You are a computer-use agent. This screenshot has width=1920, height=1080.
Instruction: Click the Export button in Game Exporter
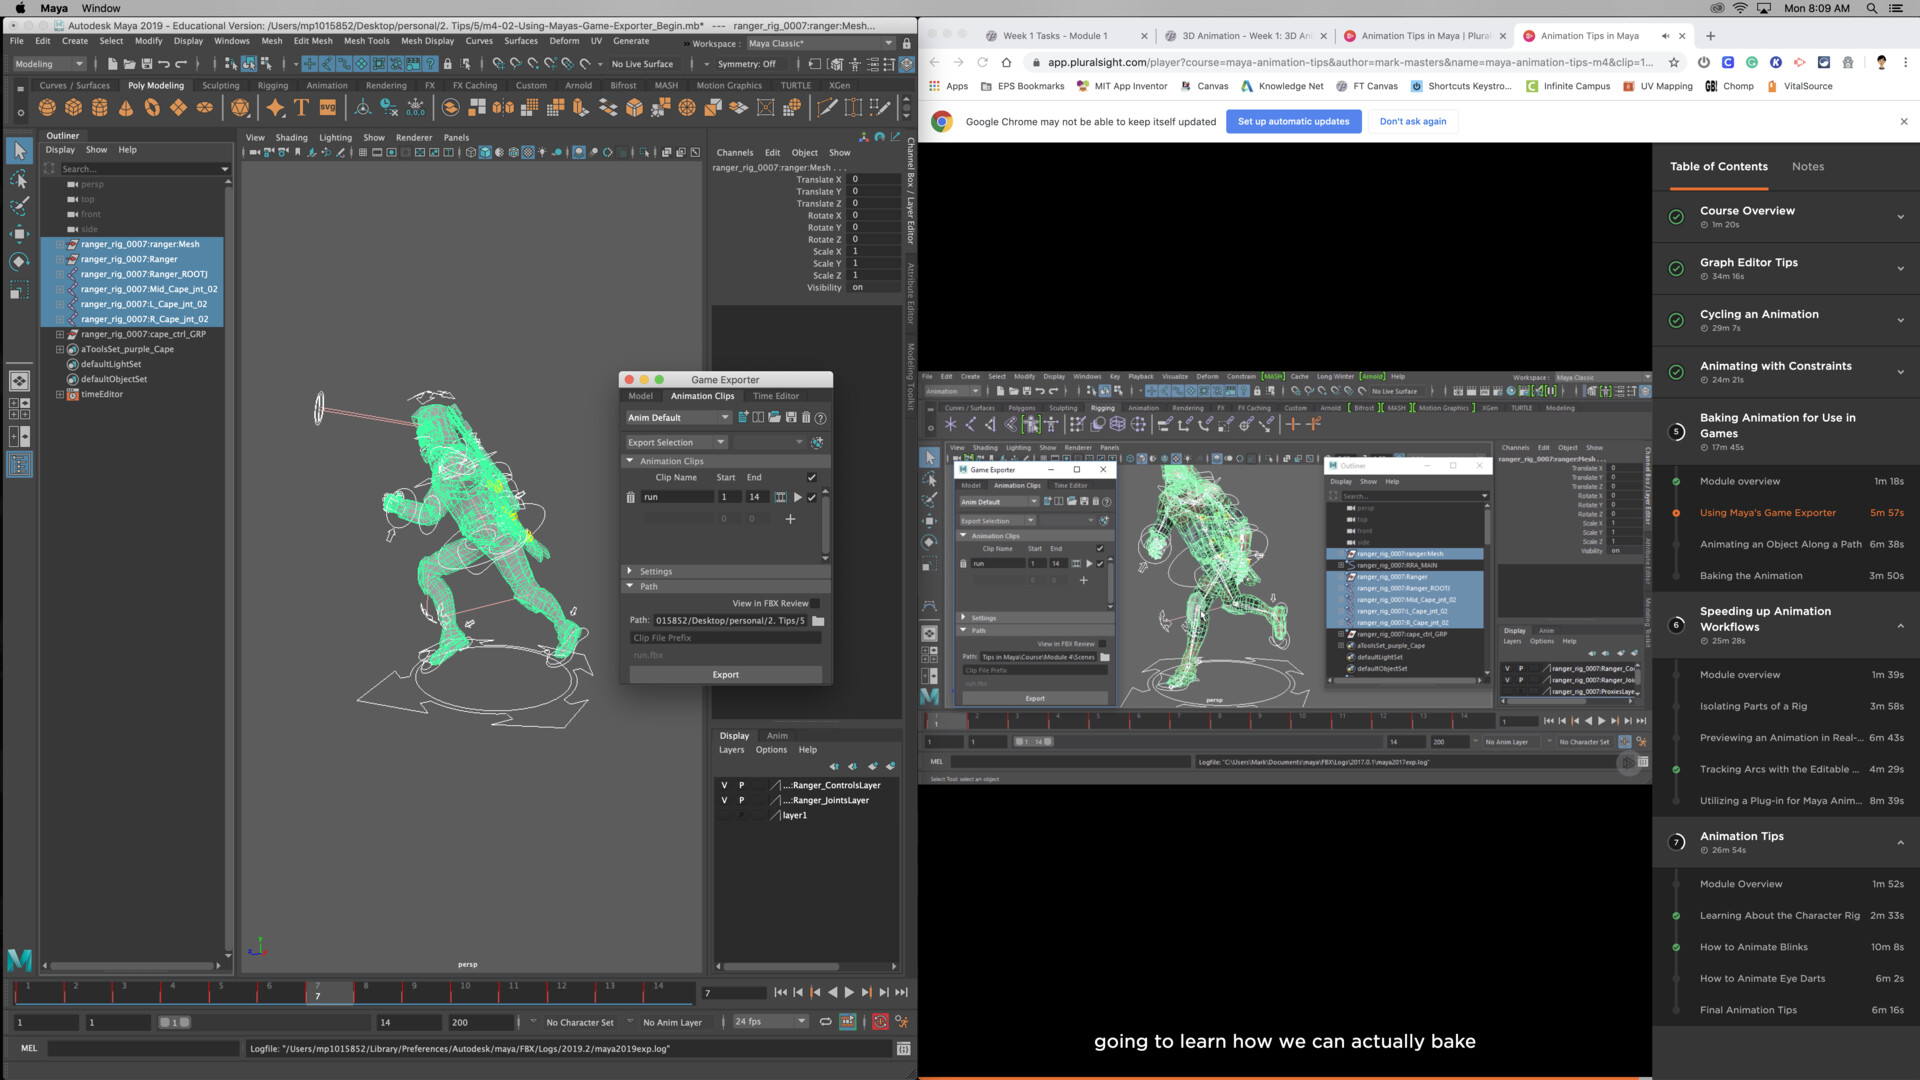point(726,675)
